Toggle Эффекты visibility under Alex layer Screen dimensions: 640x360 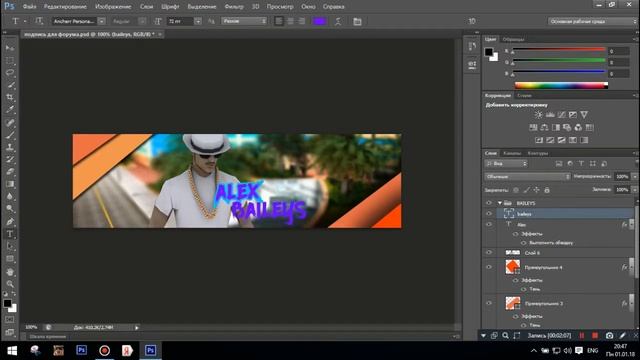click(516, 234)
